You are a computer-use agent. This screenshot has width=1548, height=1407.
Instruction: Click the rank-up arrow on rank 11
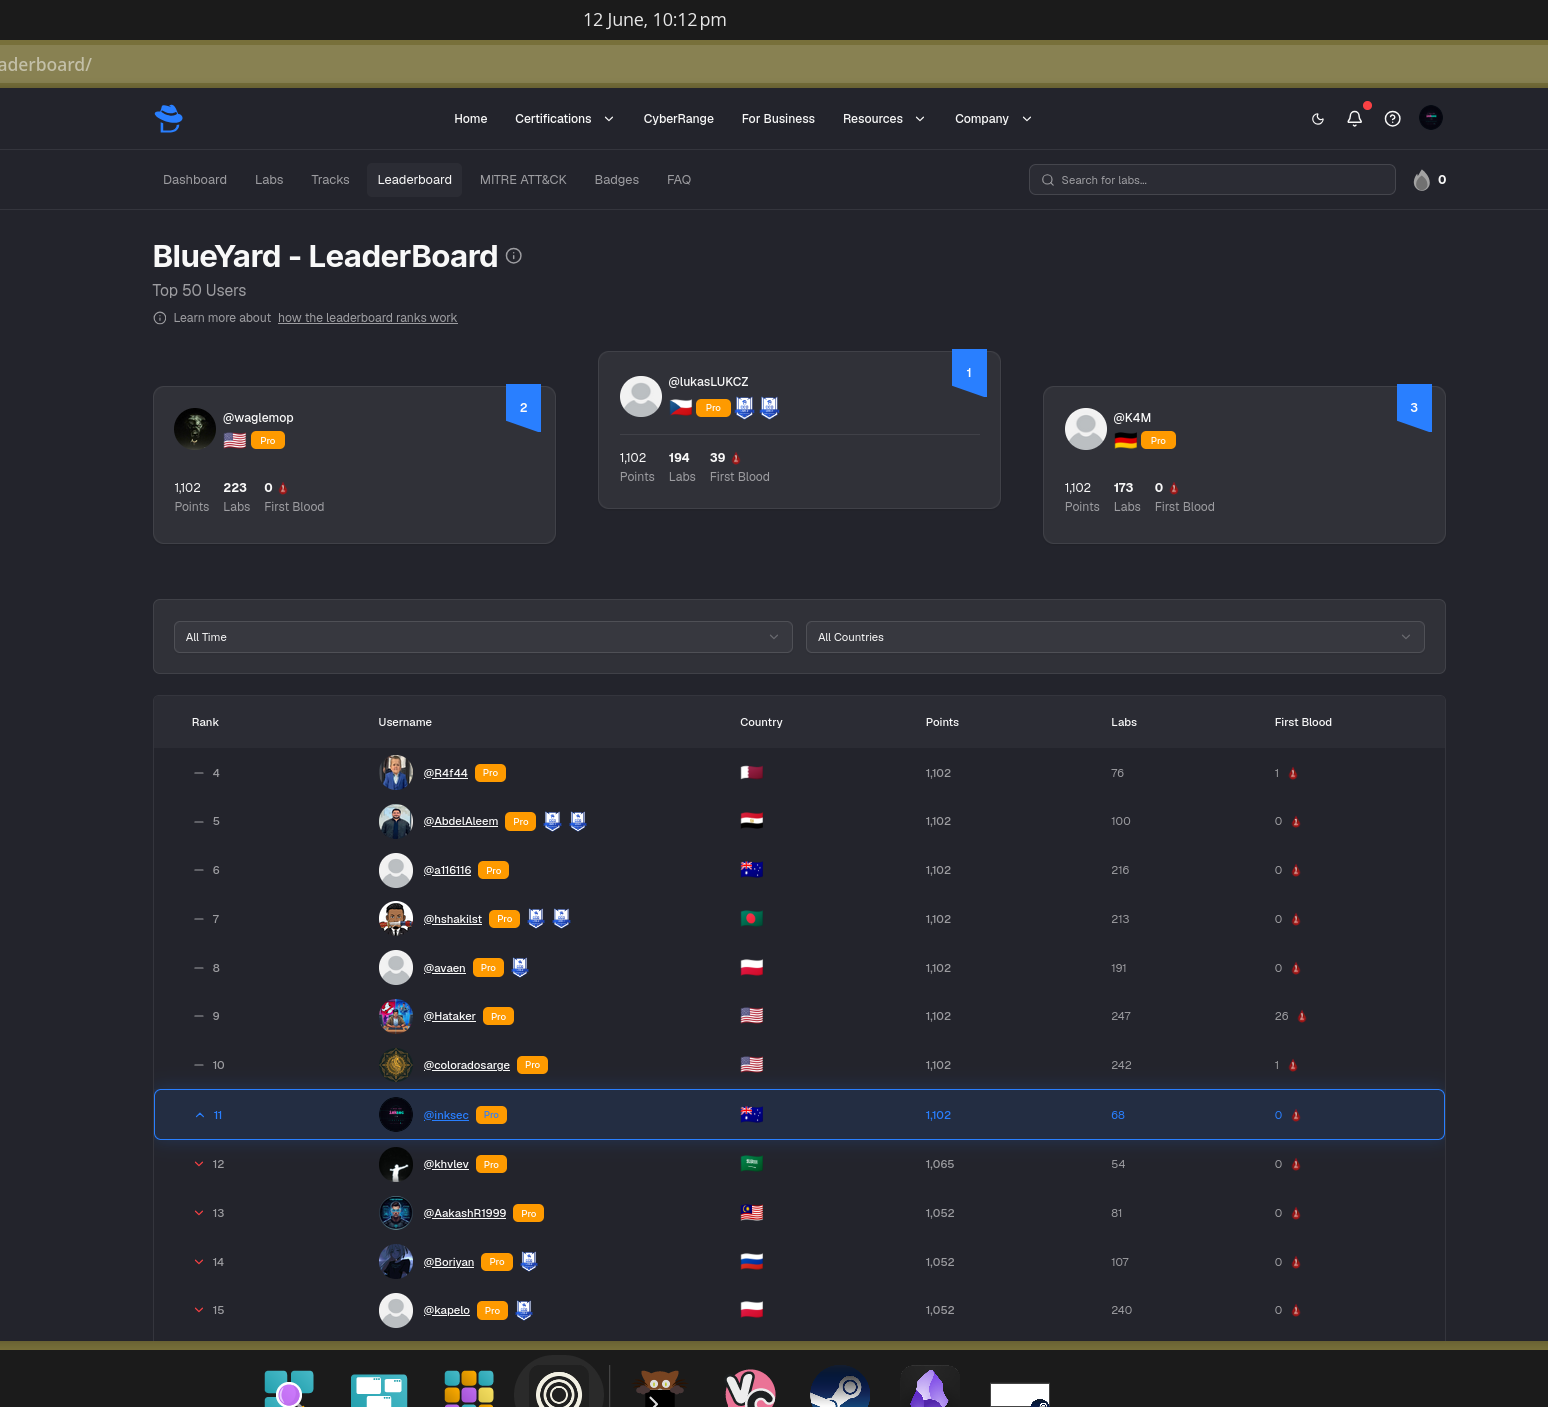point(199,1115)
